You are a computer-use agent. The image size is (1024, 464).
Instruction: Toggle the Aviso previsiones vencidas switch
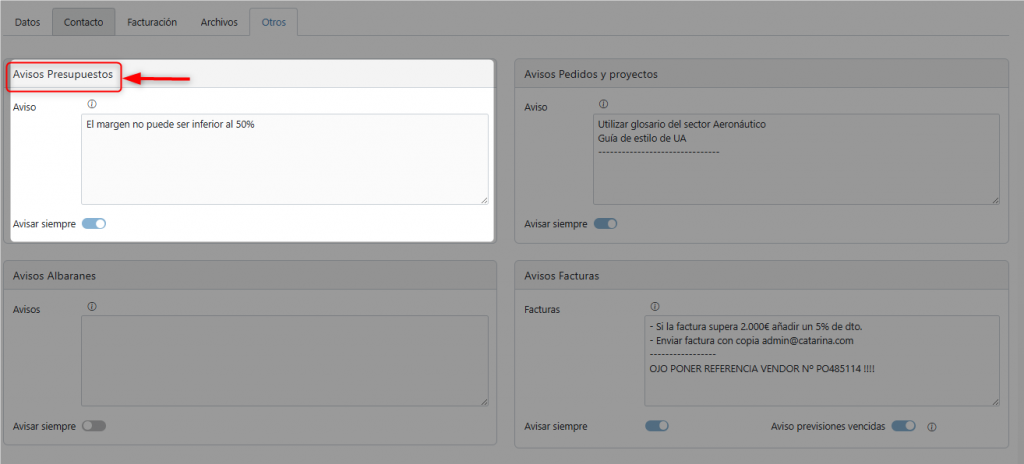click(x=903, y=426)
